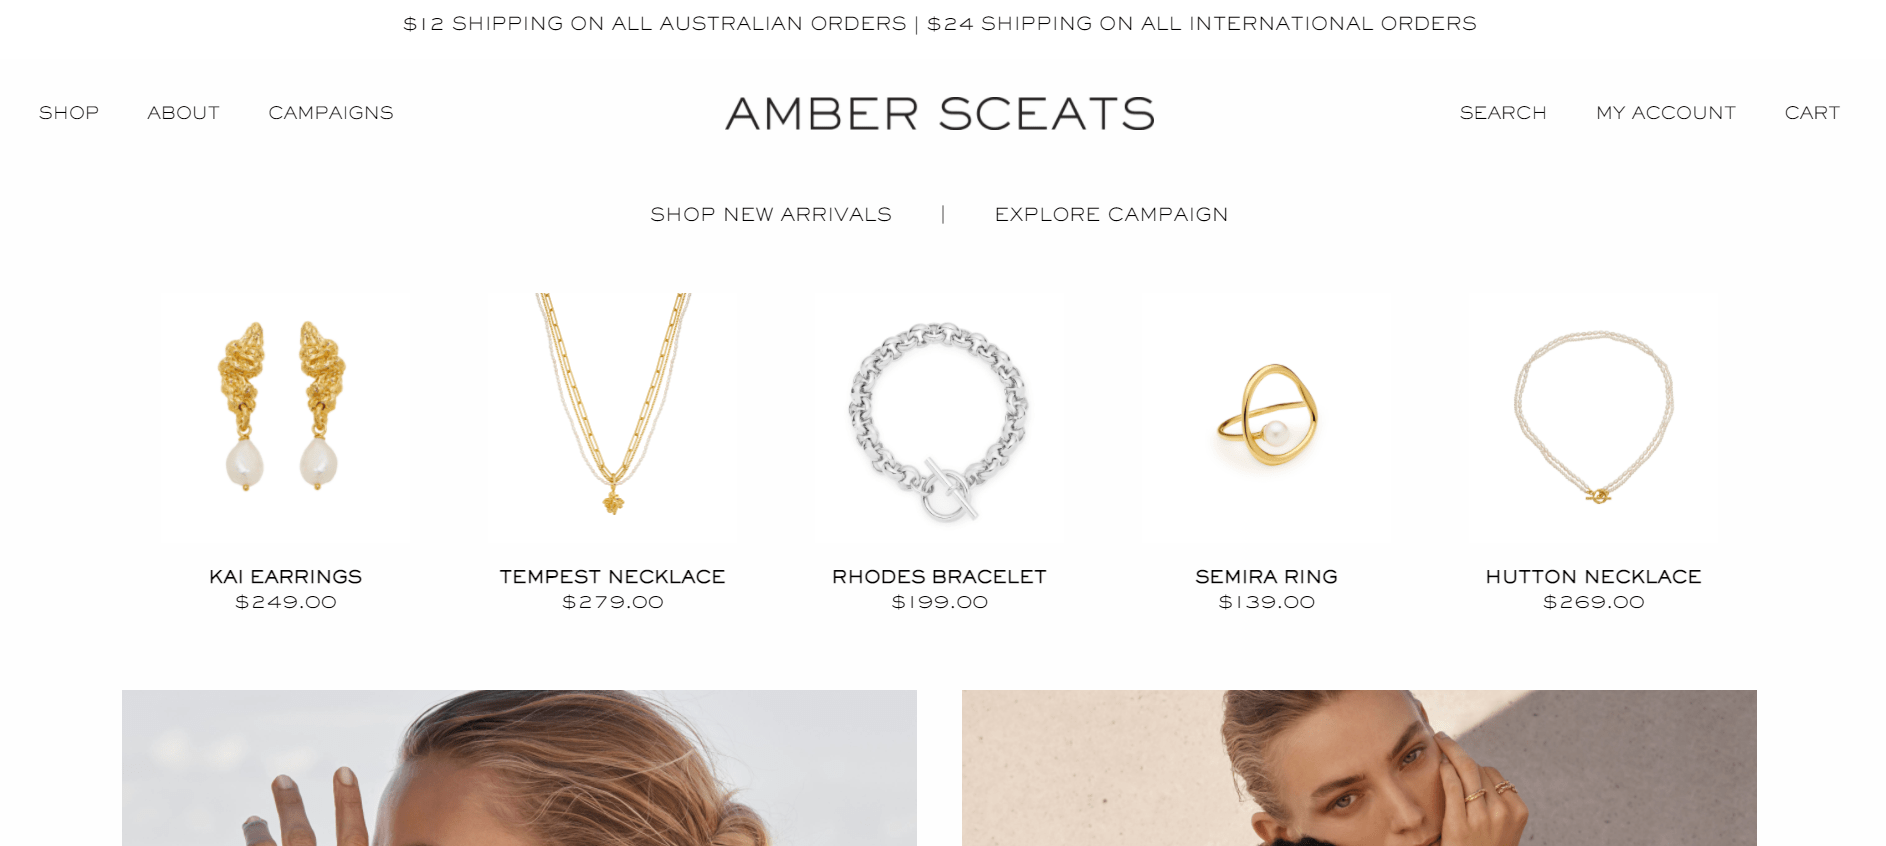Go to Campaigns page
This screenshot has height=846, width=1886.
pos(331,113)
